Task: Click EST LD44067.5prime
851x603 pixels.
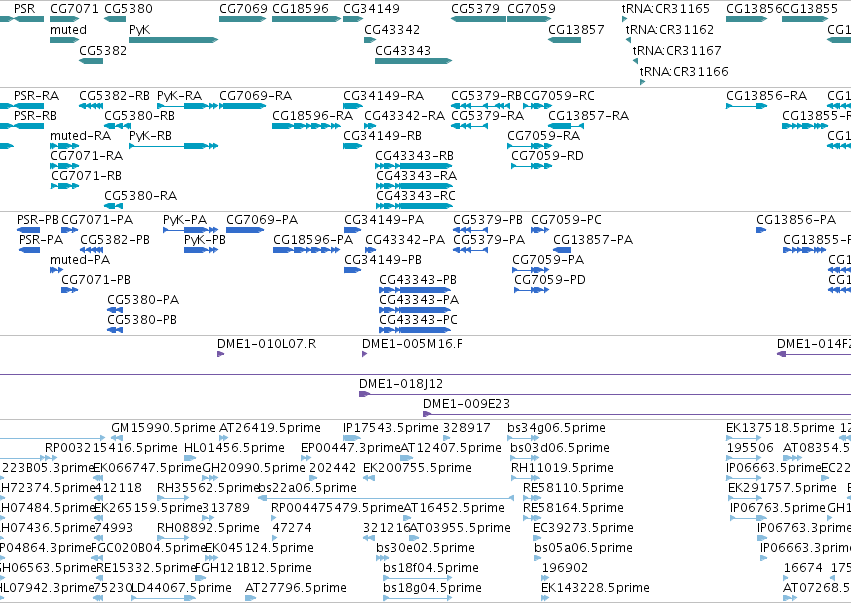Action: click(163, 599)
